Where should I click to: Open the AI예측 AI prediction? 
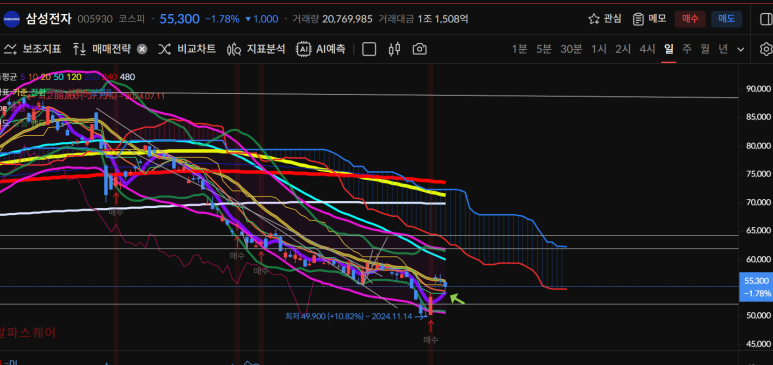click(x=321, y=49)
